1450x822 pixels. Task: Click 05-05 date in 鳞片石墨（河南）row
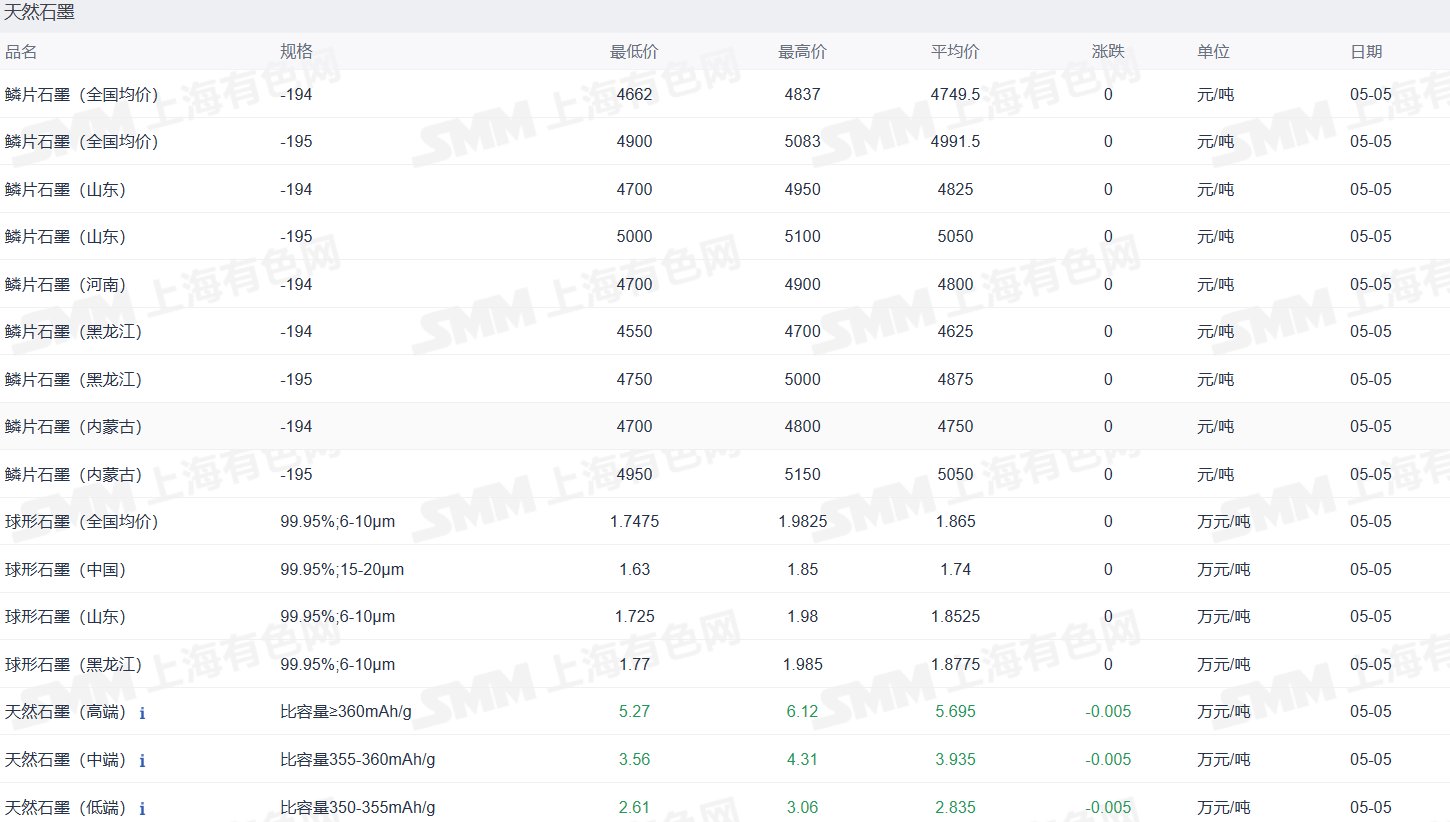[x=1370, y=284]
